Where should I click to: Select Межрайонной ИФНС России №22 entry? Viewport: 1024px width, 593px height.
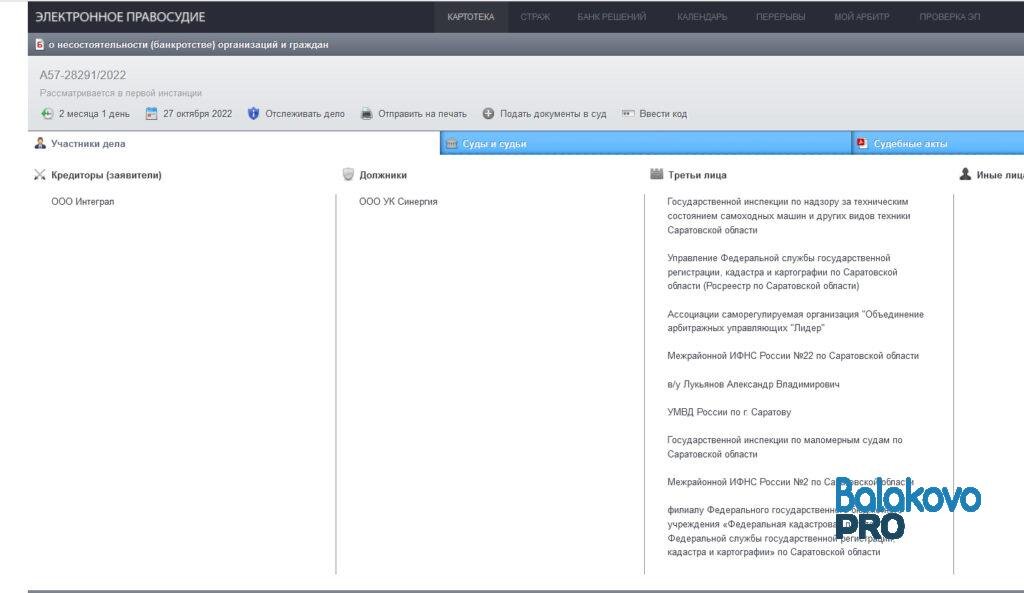[x=793, y=356]
